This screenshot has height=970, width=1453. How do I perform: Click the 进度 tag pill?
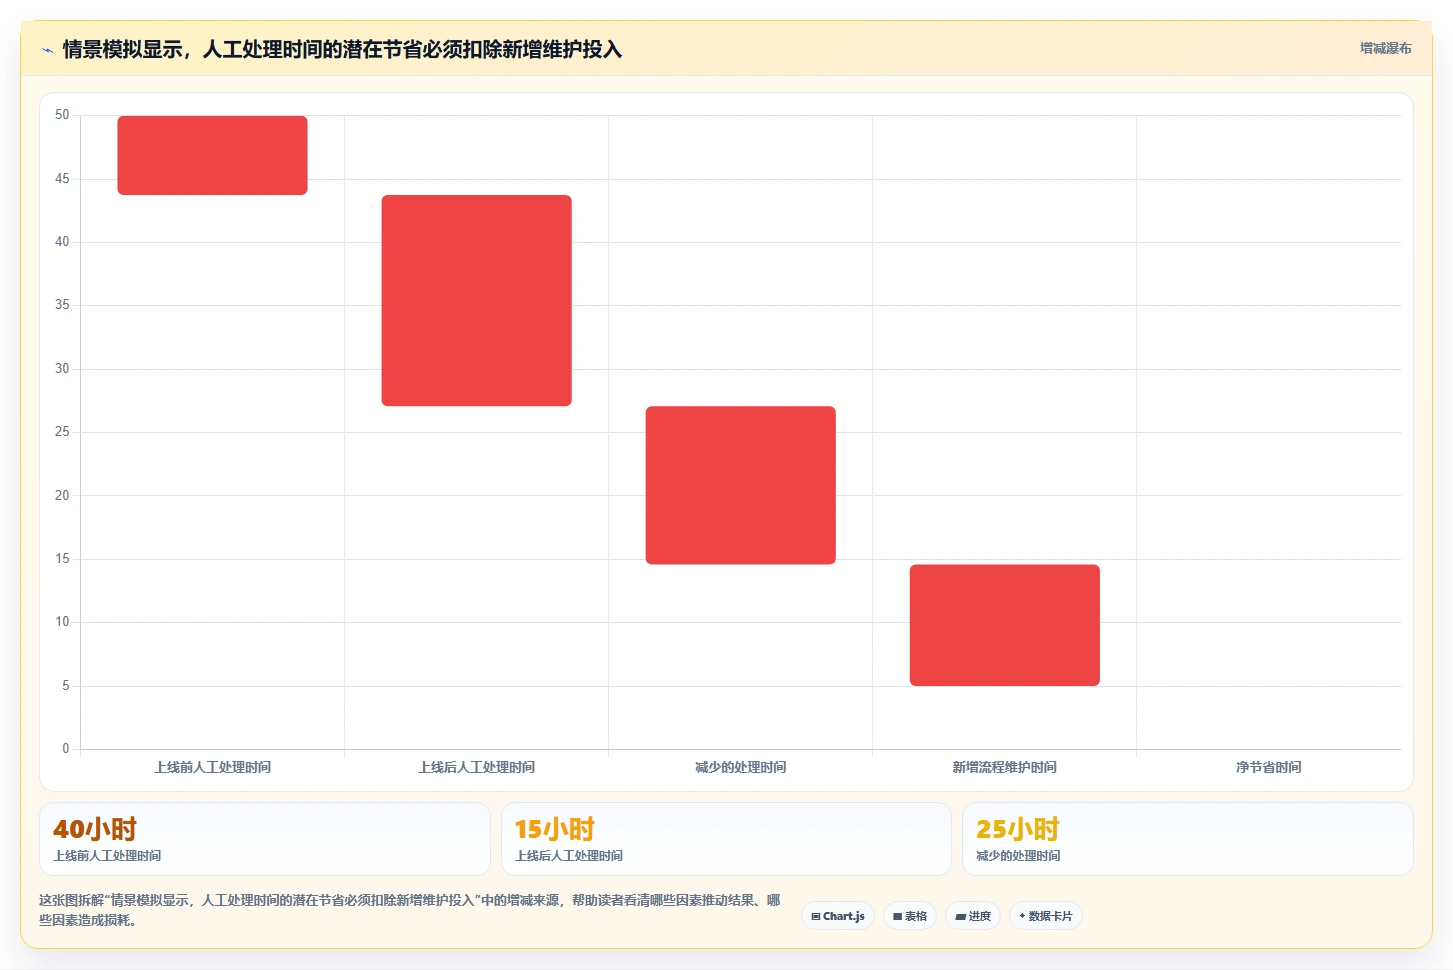pyautogui.click(x=973, y=916)
